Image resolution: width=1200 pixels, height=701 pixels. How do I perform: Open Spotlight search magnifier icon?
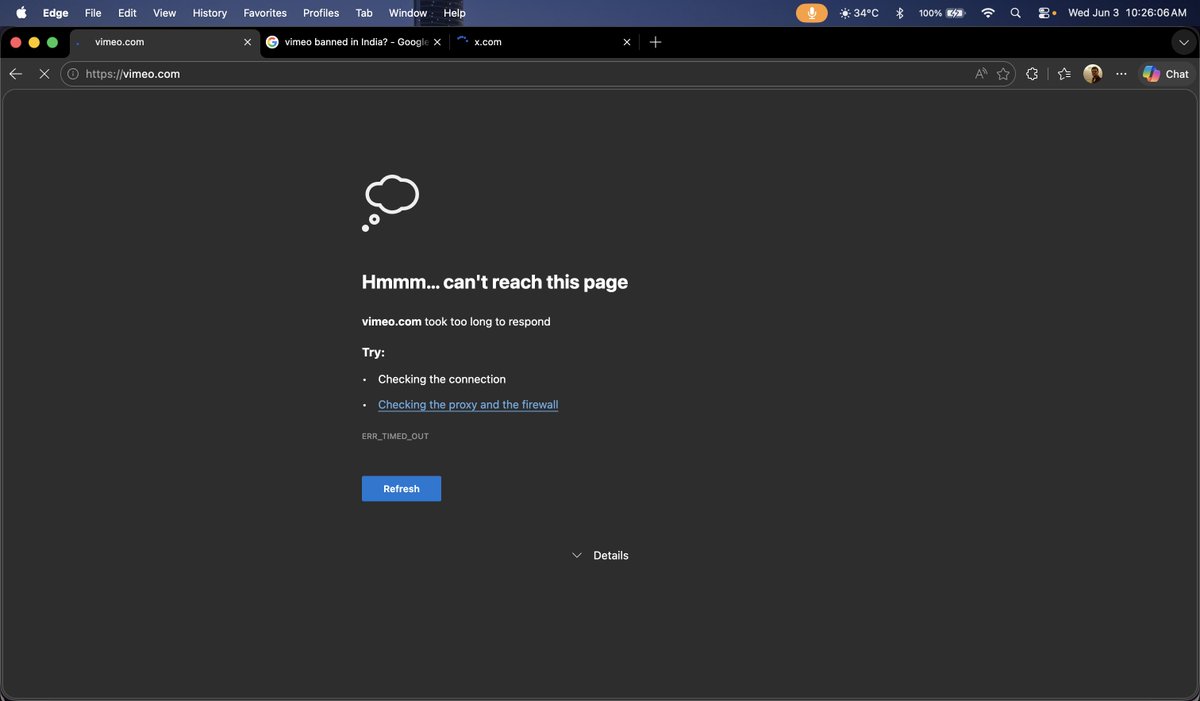pyautogui.click(x=1016, y=13)
